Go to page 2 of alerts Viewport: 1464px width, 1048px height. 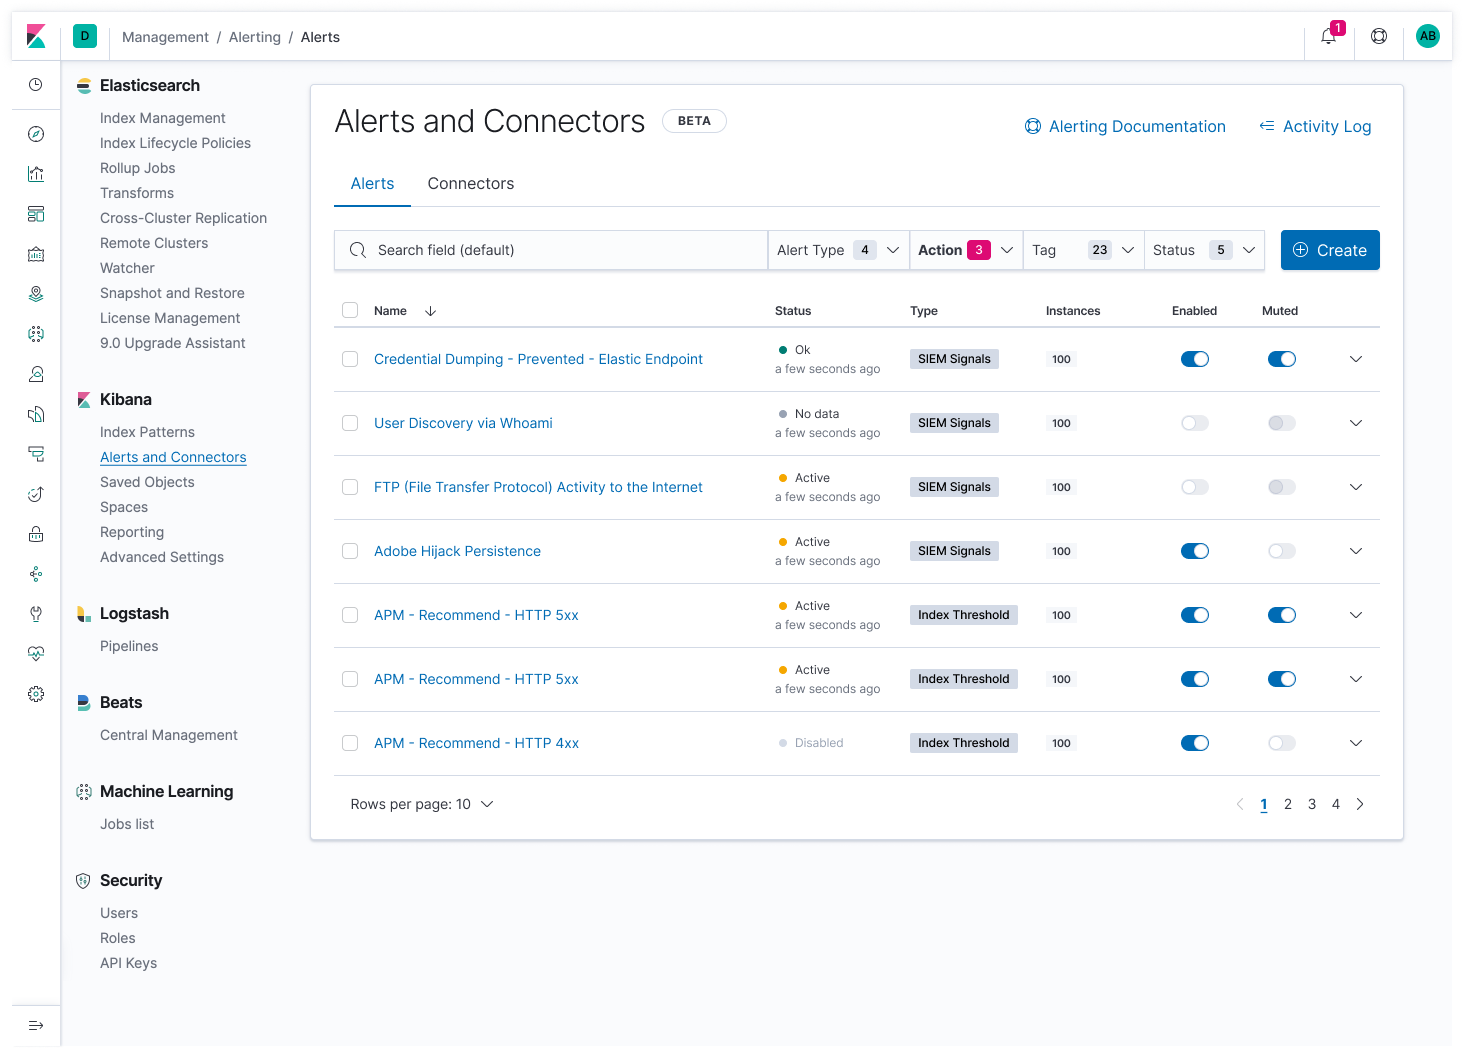pyautogui.click(x=1288, y=804)
